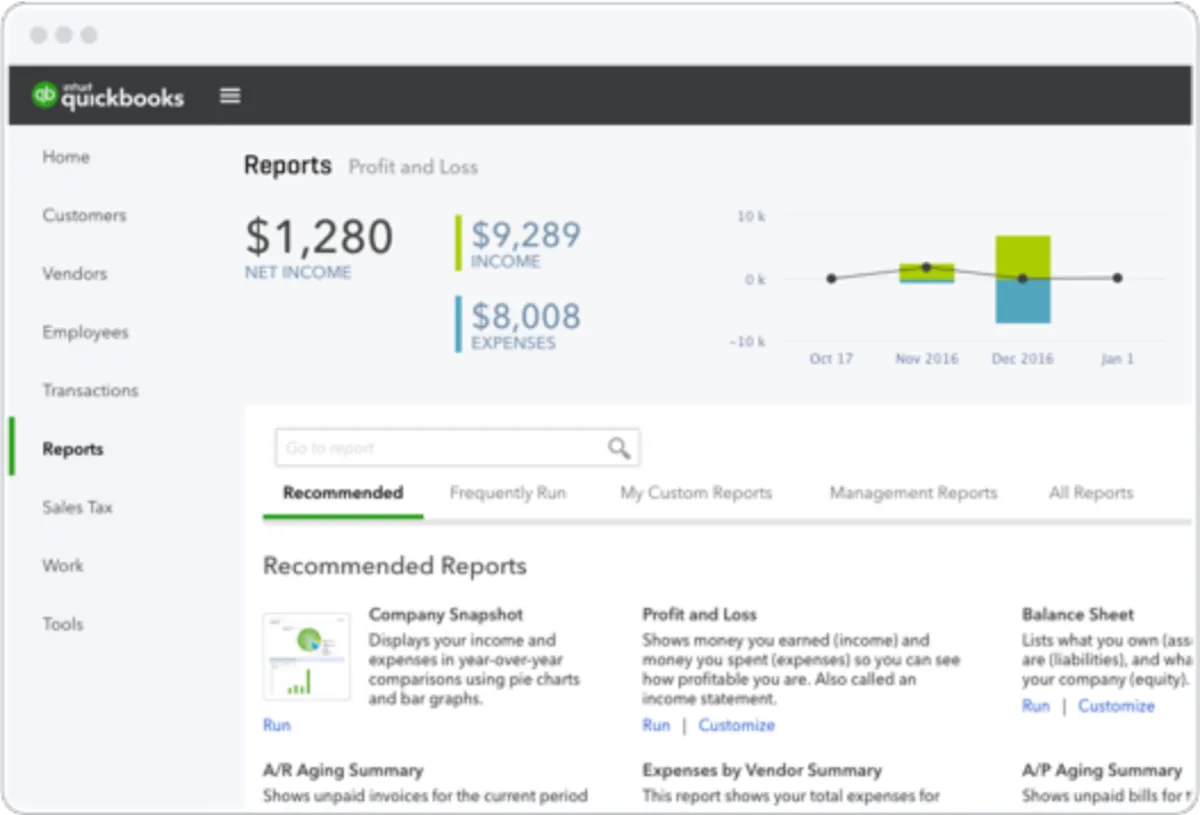Show the All Reports tab
This screenshot has height=815, width=1200.
(x=1090, y=493)
